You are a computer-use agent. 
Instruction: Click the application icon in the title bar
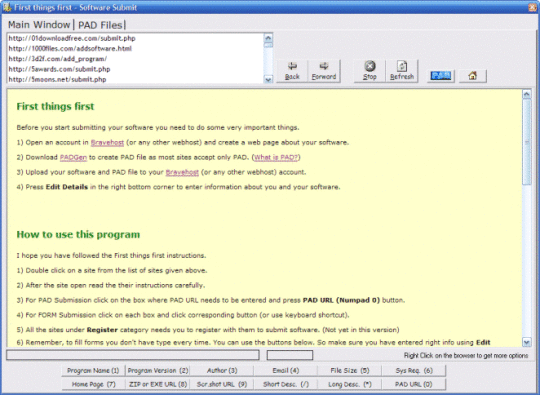(x=7, y=7)
